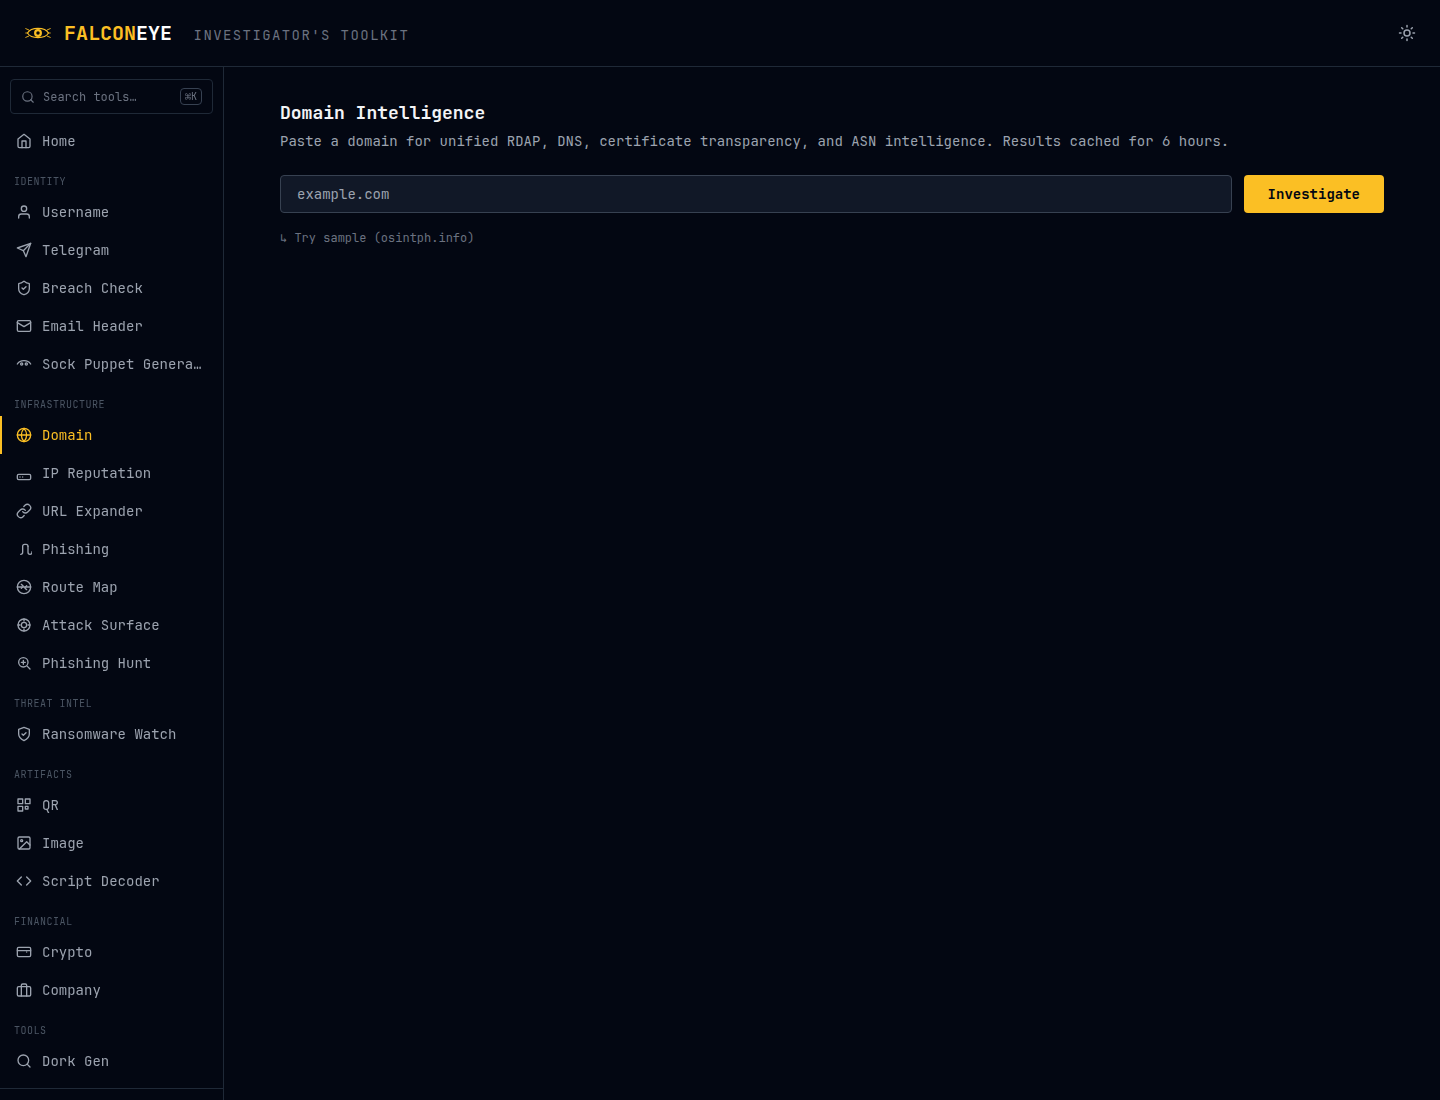The width and height of the screenshot is (1440, 1100).
Task: Select the Ransomware Watch shield icon
Action: click(x=24, y=734)
